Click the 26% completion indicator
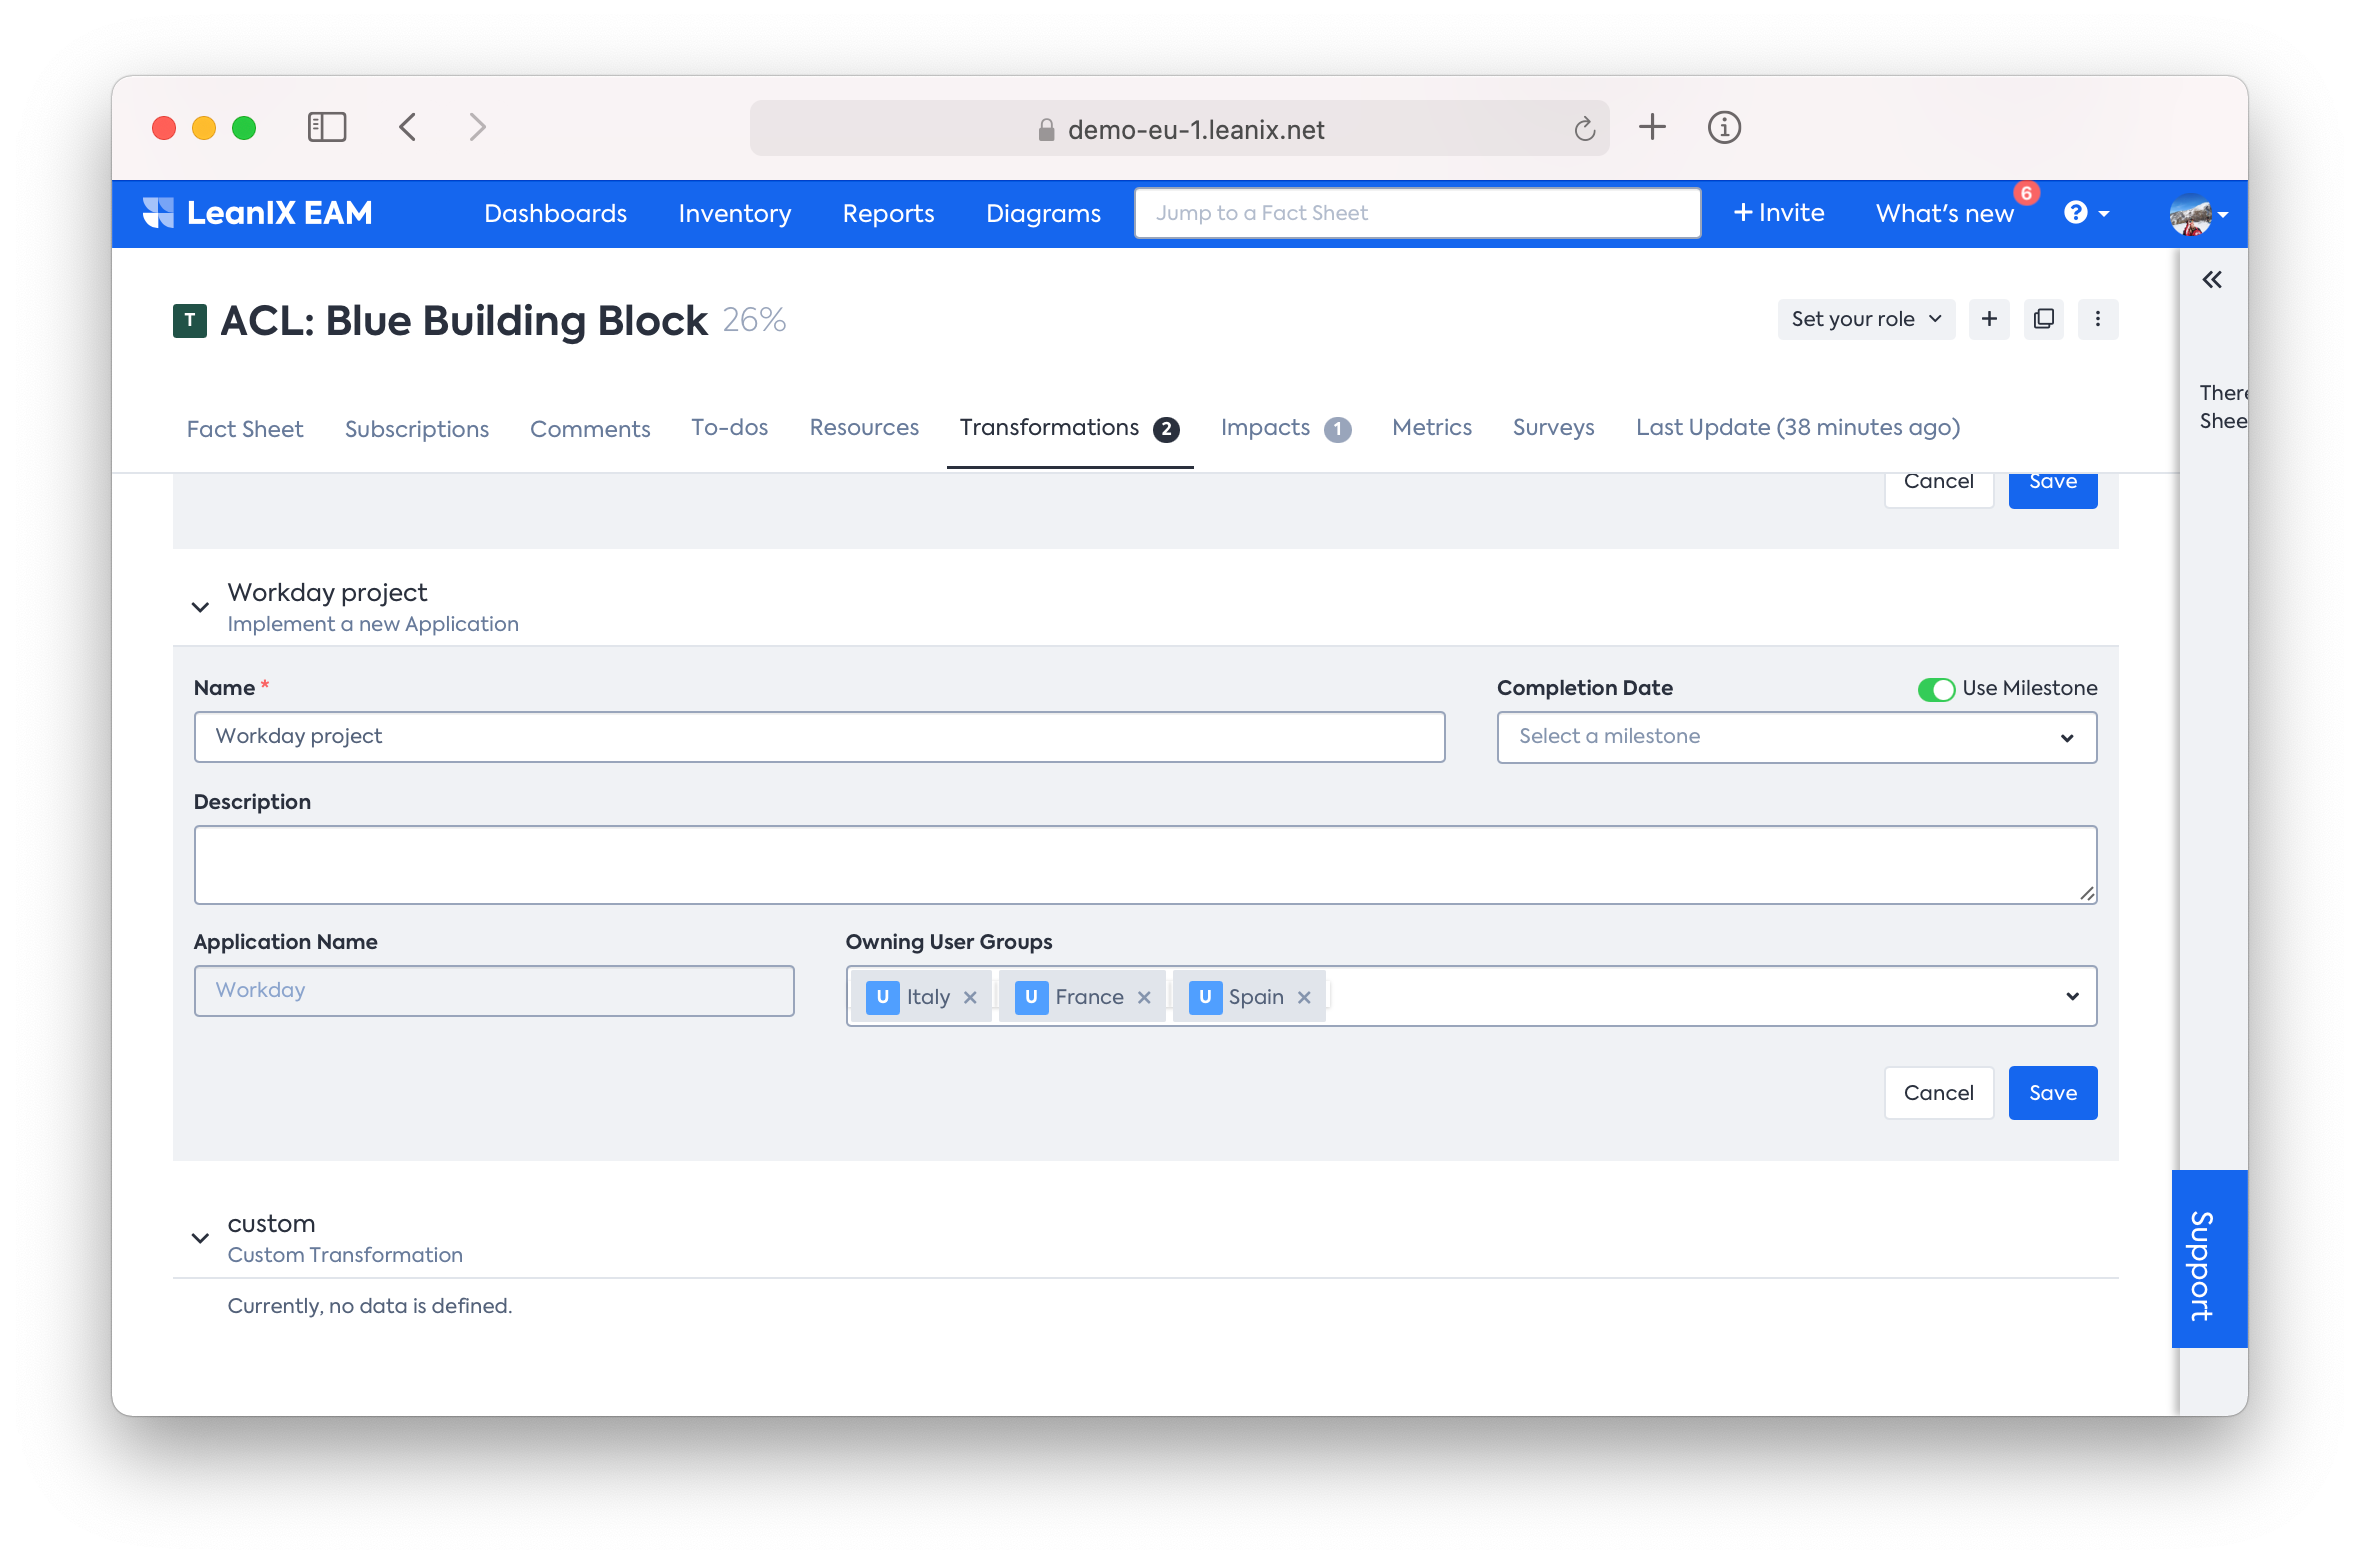The image size is (2360, 1564). coord(754,320)
